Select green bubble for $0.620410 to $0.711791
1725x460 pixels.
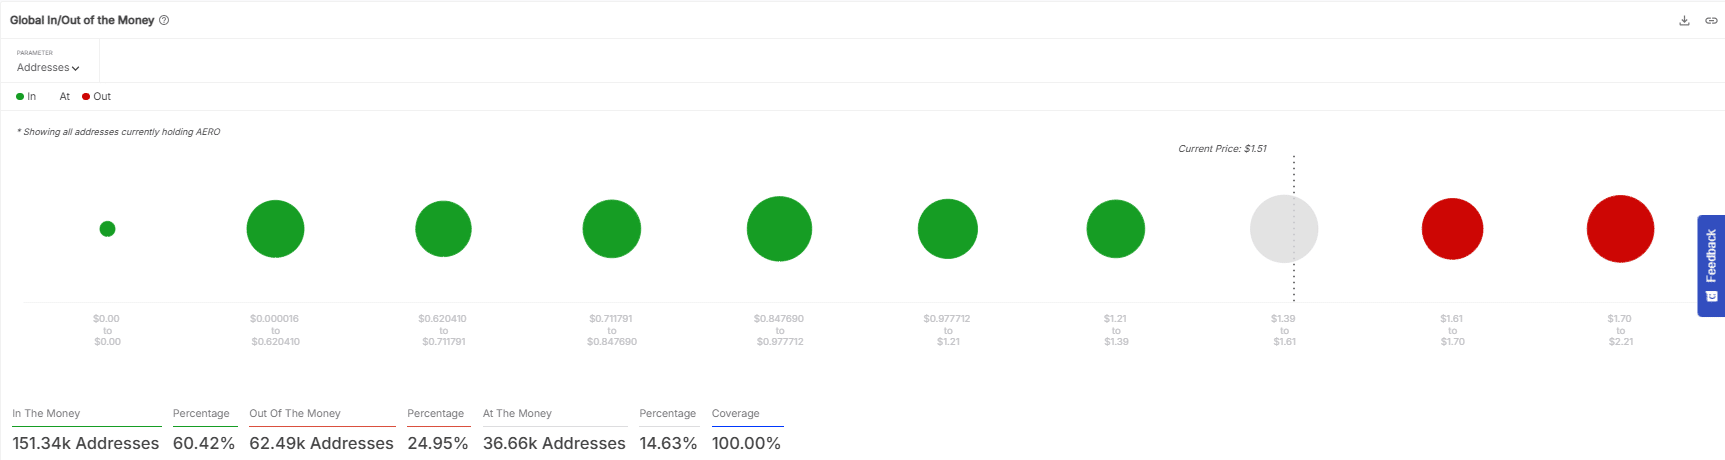tap(443, 229)
